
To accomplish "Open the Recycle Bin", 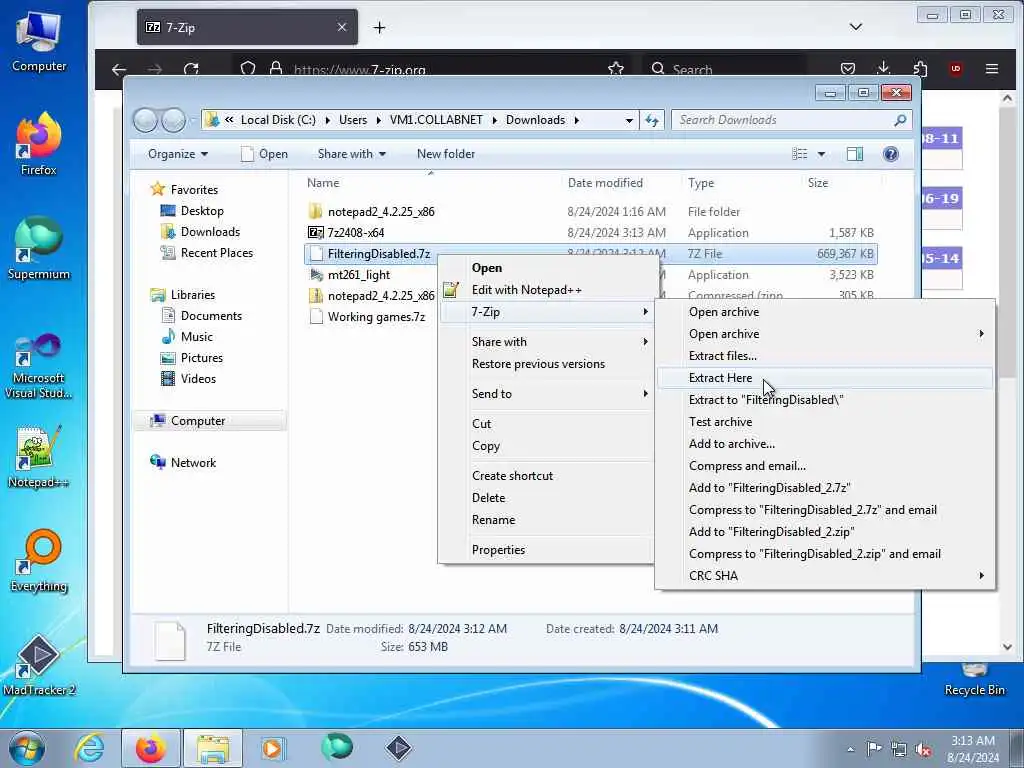I will click(974, 679).
